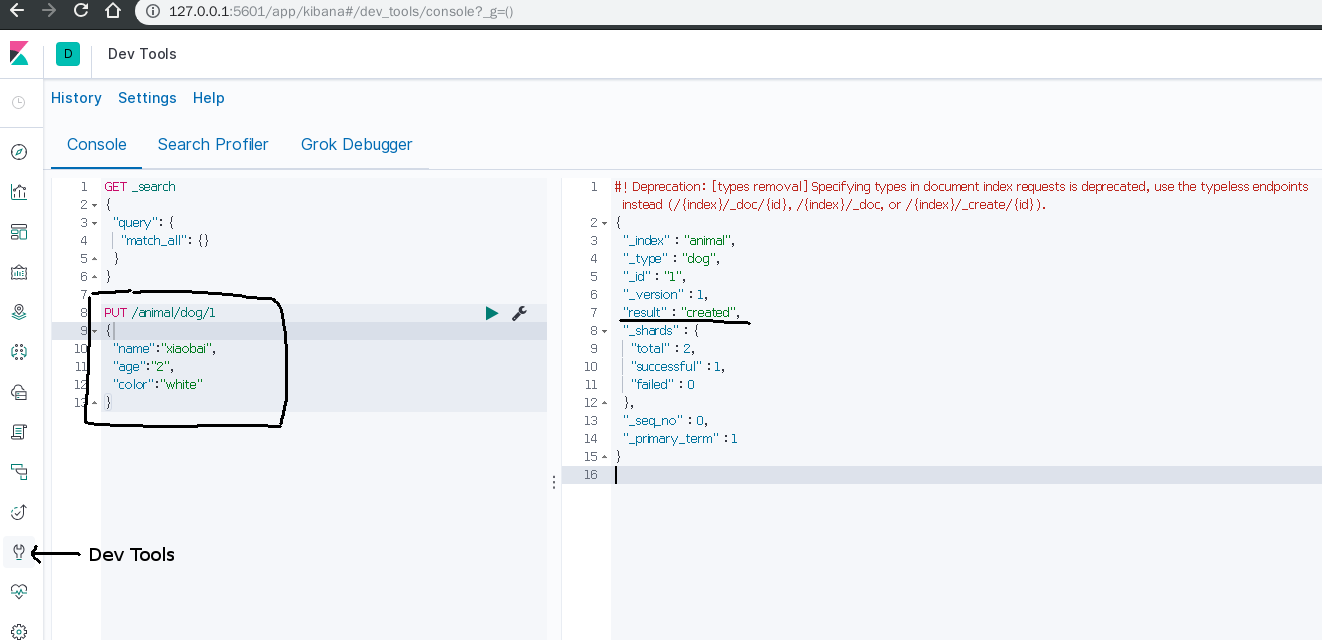Click the "_seq_no" : 0 response line
Screen dimensions: 1322x640
tap(666, 421)
